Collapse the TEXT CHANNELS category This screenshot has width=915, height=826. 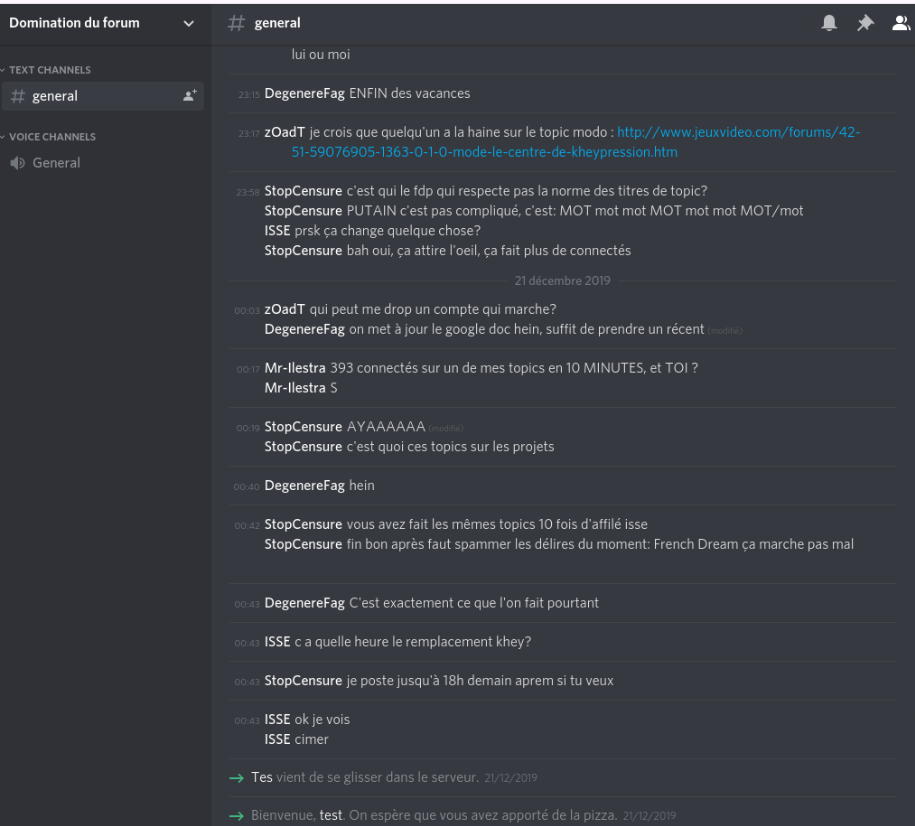[49, 70]
